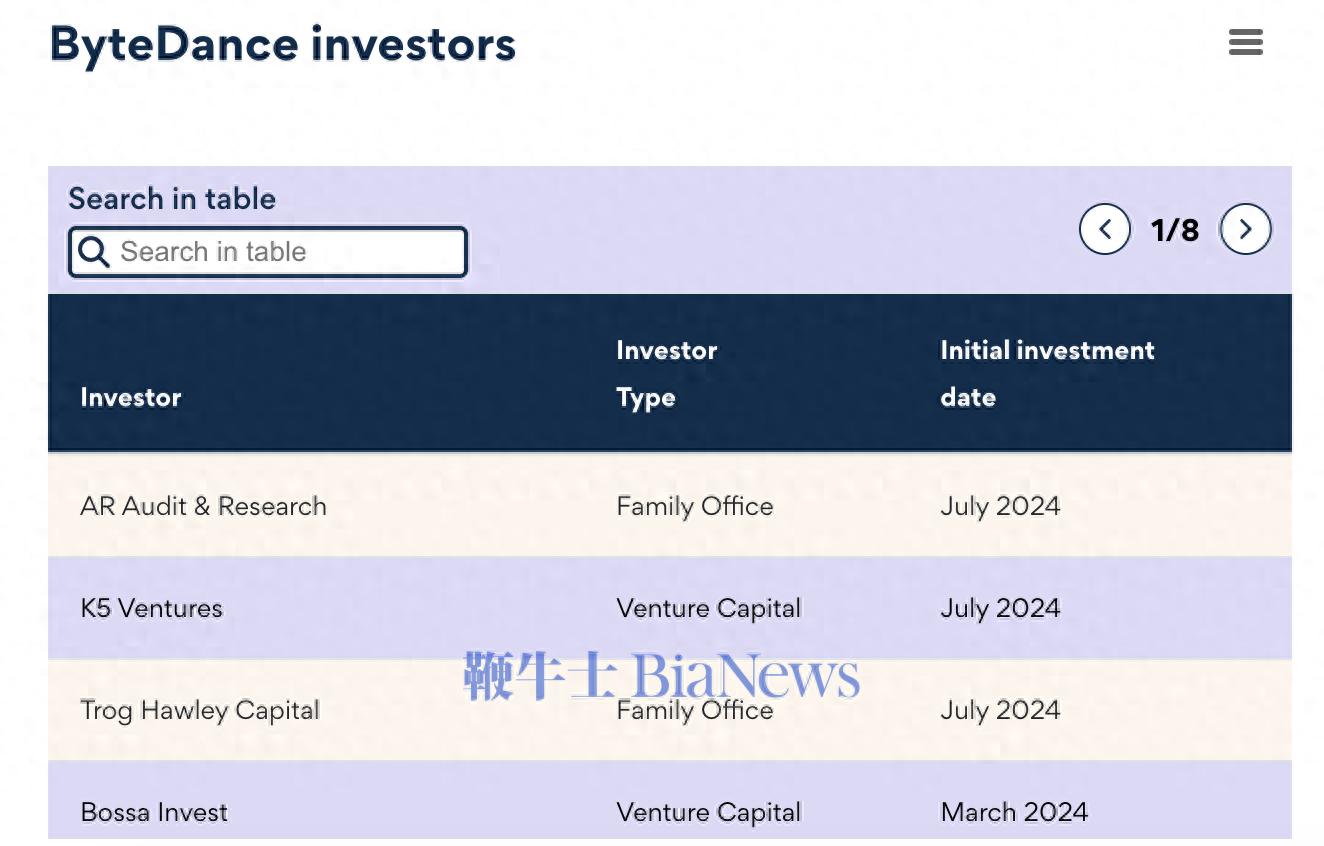
Task: Click July 2024 date for K5 Ventures
Action: pos(1000,608)
